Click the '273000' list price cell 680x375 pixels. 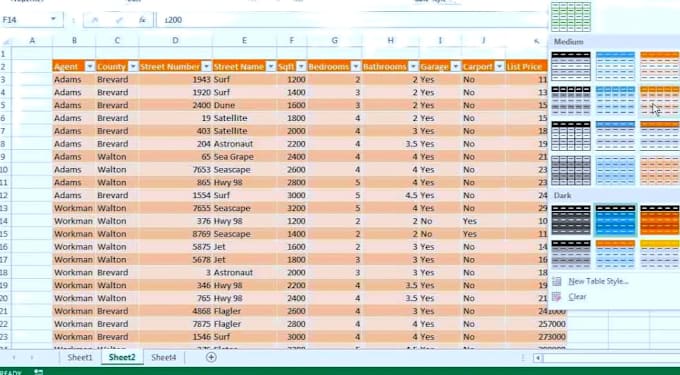point(536,337)
